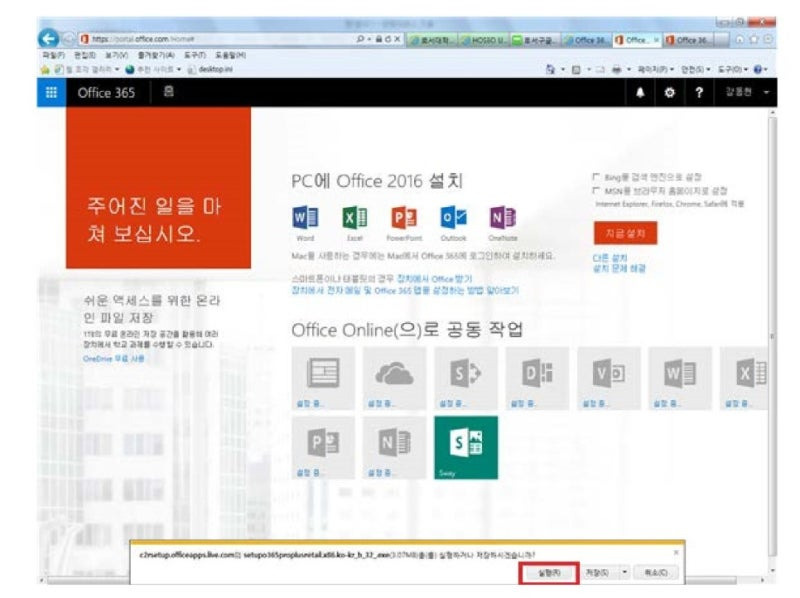Dismiss the download notification bar with its X
The width and height of the screenshot is (800, 598).
pyautogui.click(x=676, y=552)
